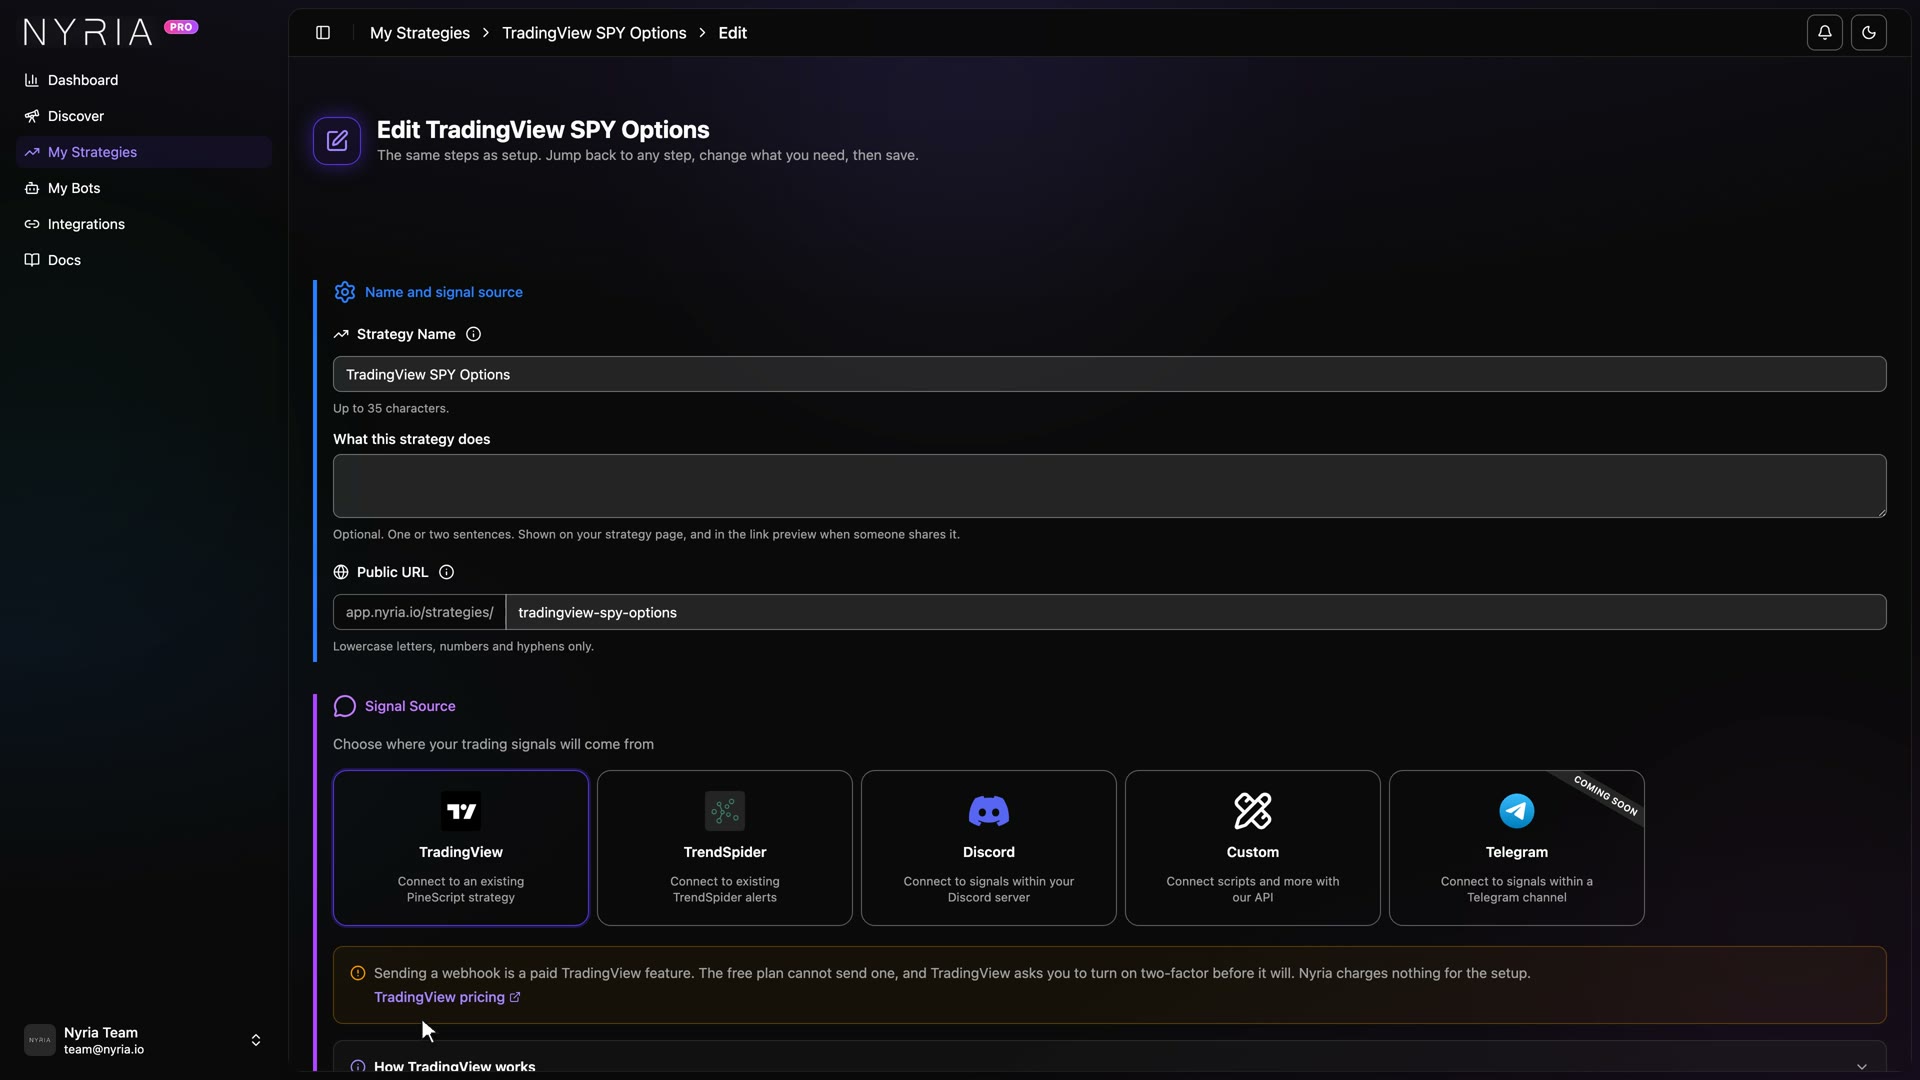Click the Dashboard chart icon
The width and height of the screenshot is (1920, 1080).
pyautogui.click(x=32, y=80)
